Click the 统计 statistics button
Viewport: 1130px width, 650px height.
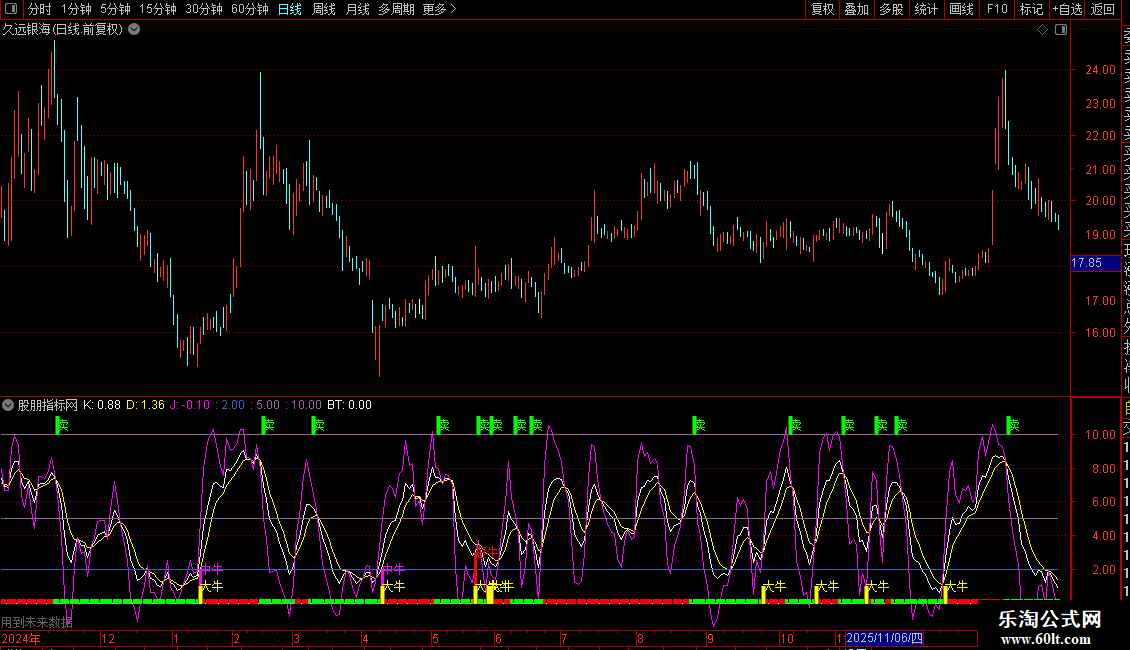[926, 9]
